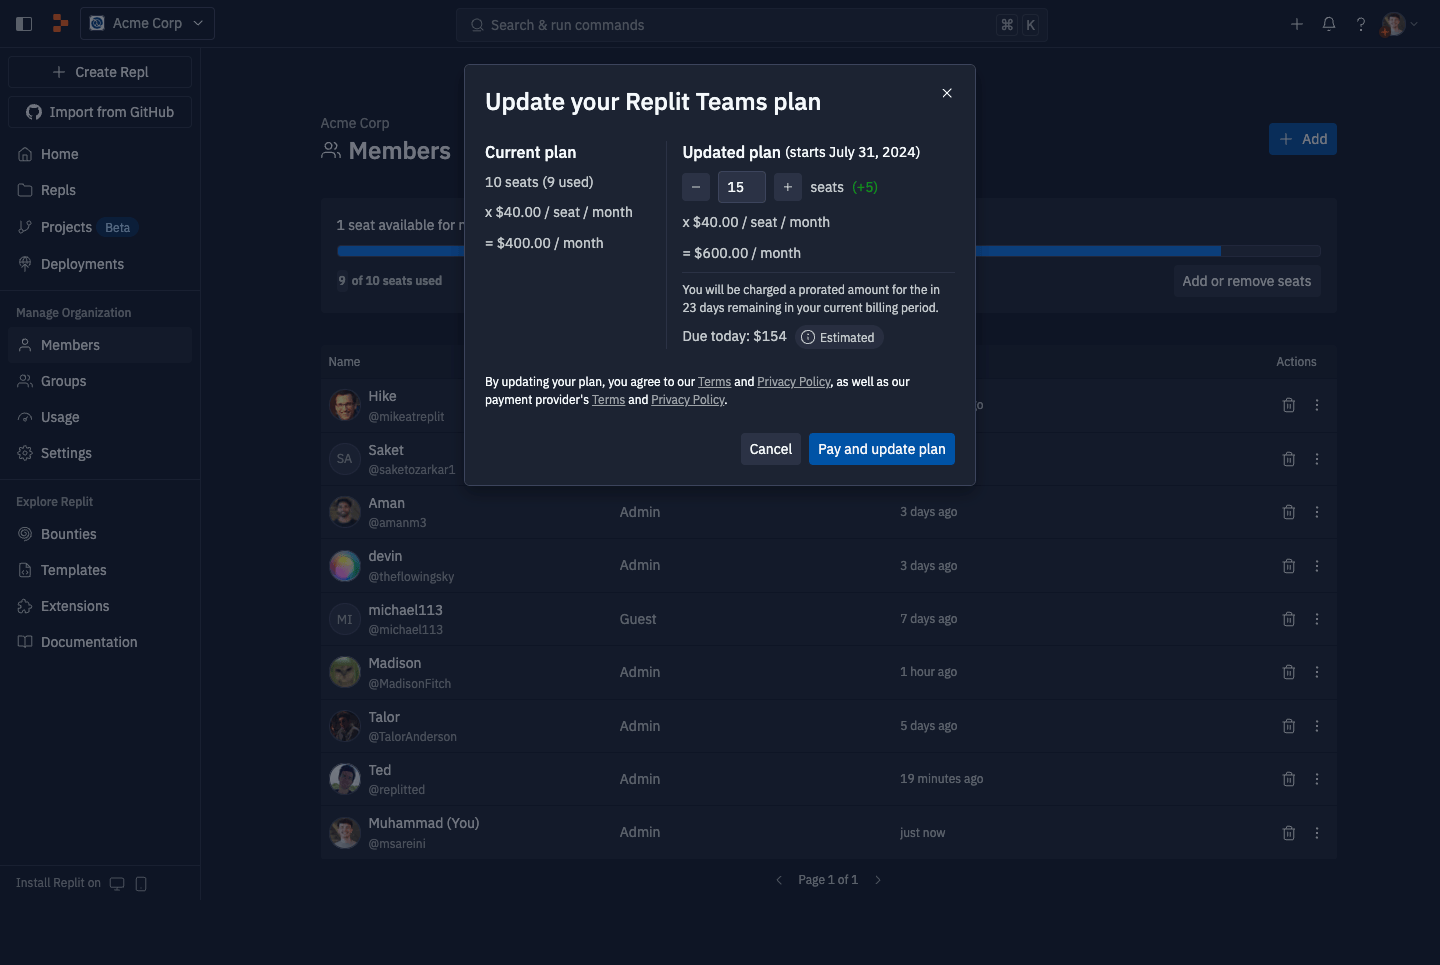The height and width of the screenshot is (965, 1440).
Task: Open the help question mark icon
Action: 1361,24
